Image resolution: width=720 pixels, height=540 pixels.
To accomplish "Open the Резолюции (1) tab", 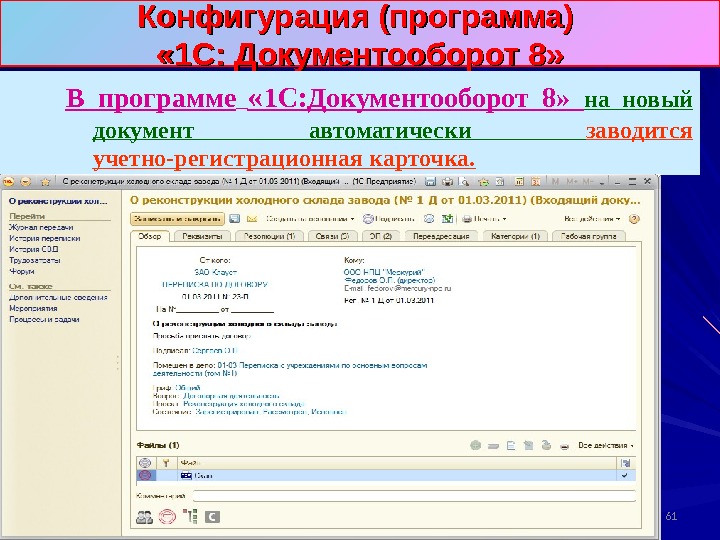I will coord(269,236).
